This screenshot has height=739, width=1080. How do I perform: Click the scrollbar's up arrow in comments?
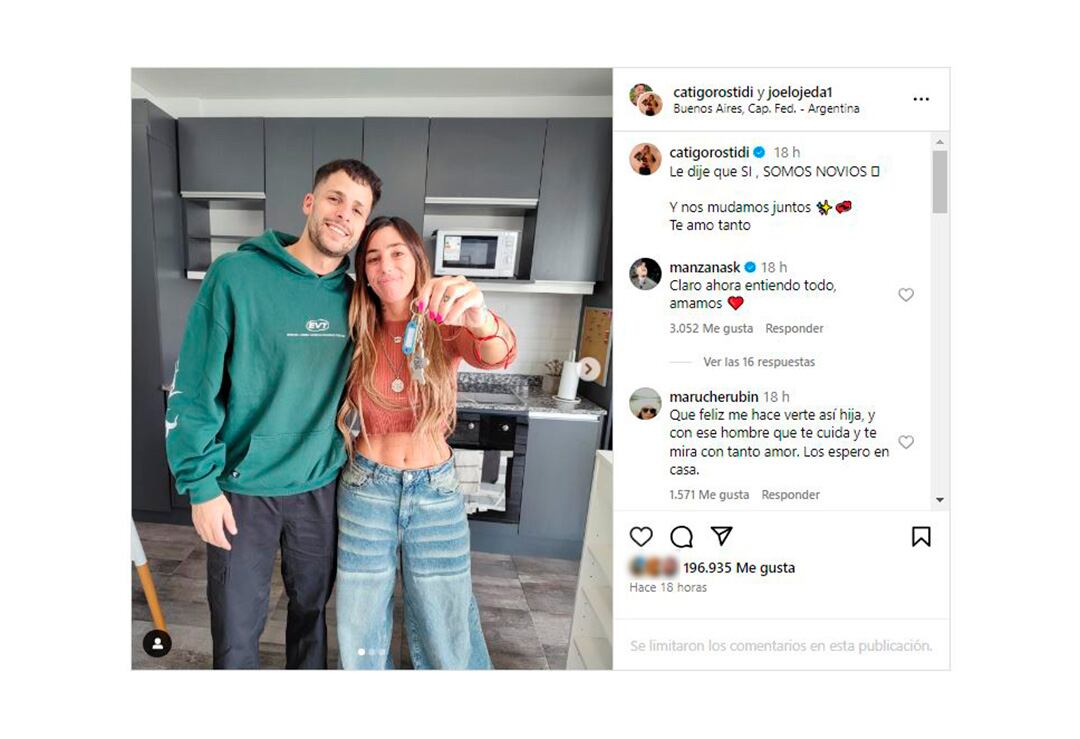[939, 142]
